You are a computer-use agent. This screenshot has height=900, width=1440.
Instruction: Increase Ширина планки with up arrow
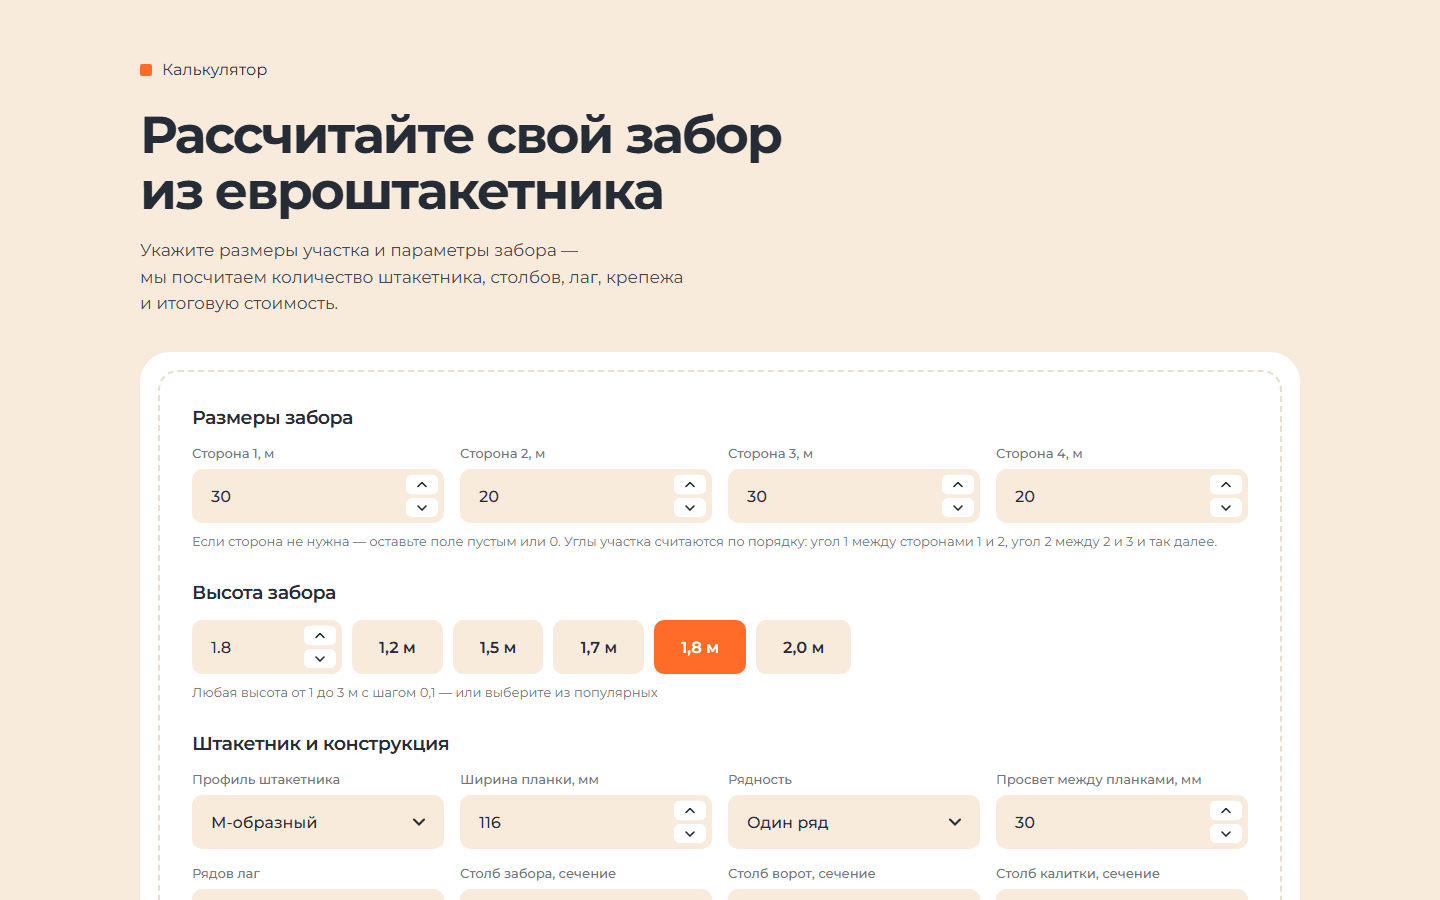click(x=690, y=811)
